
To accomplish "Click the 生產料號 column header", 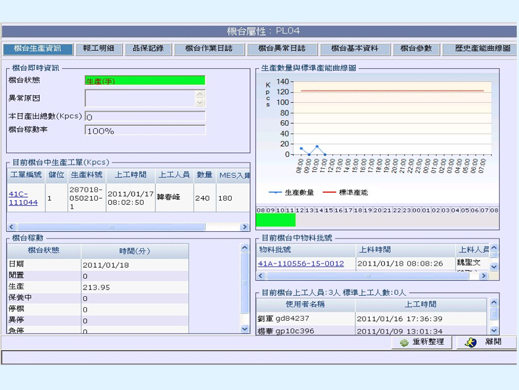I will click(87, 175).
